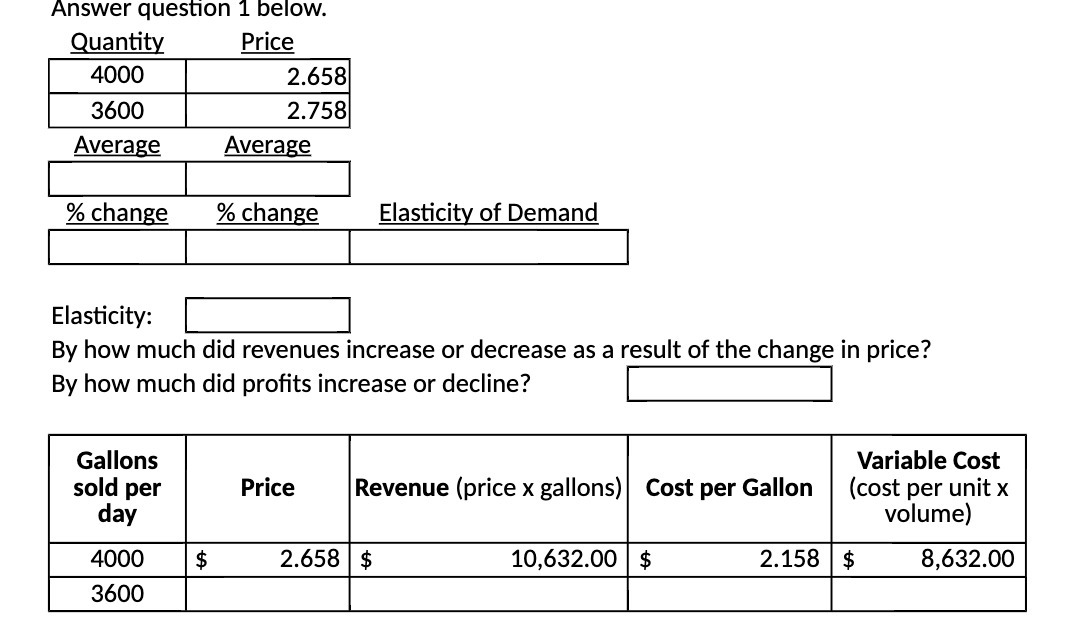Click the Elasticity answer field
Viewport: 1092px width, 621px height.
point(267,315)
